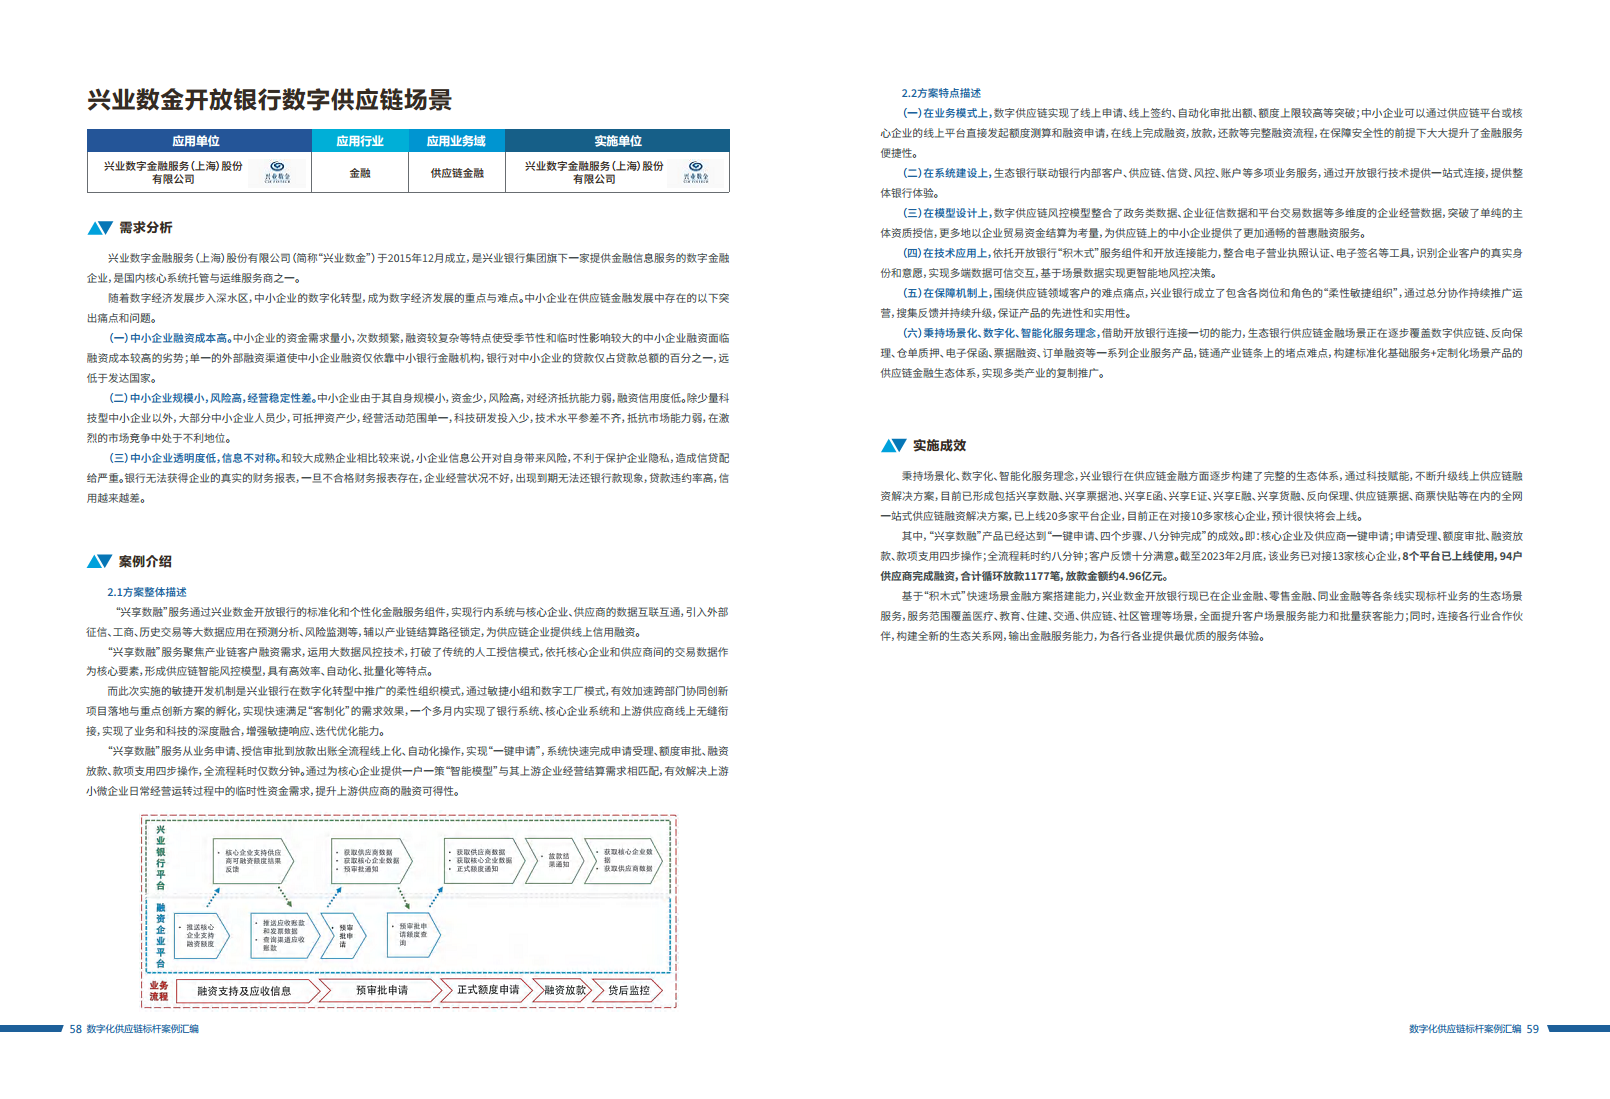Screen dimensions: 1610x1099
Task: Select the 应用行业 table header
Action: coord(360,141)
